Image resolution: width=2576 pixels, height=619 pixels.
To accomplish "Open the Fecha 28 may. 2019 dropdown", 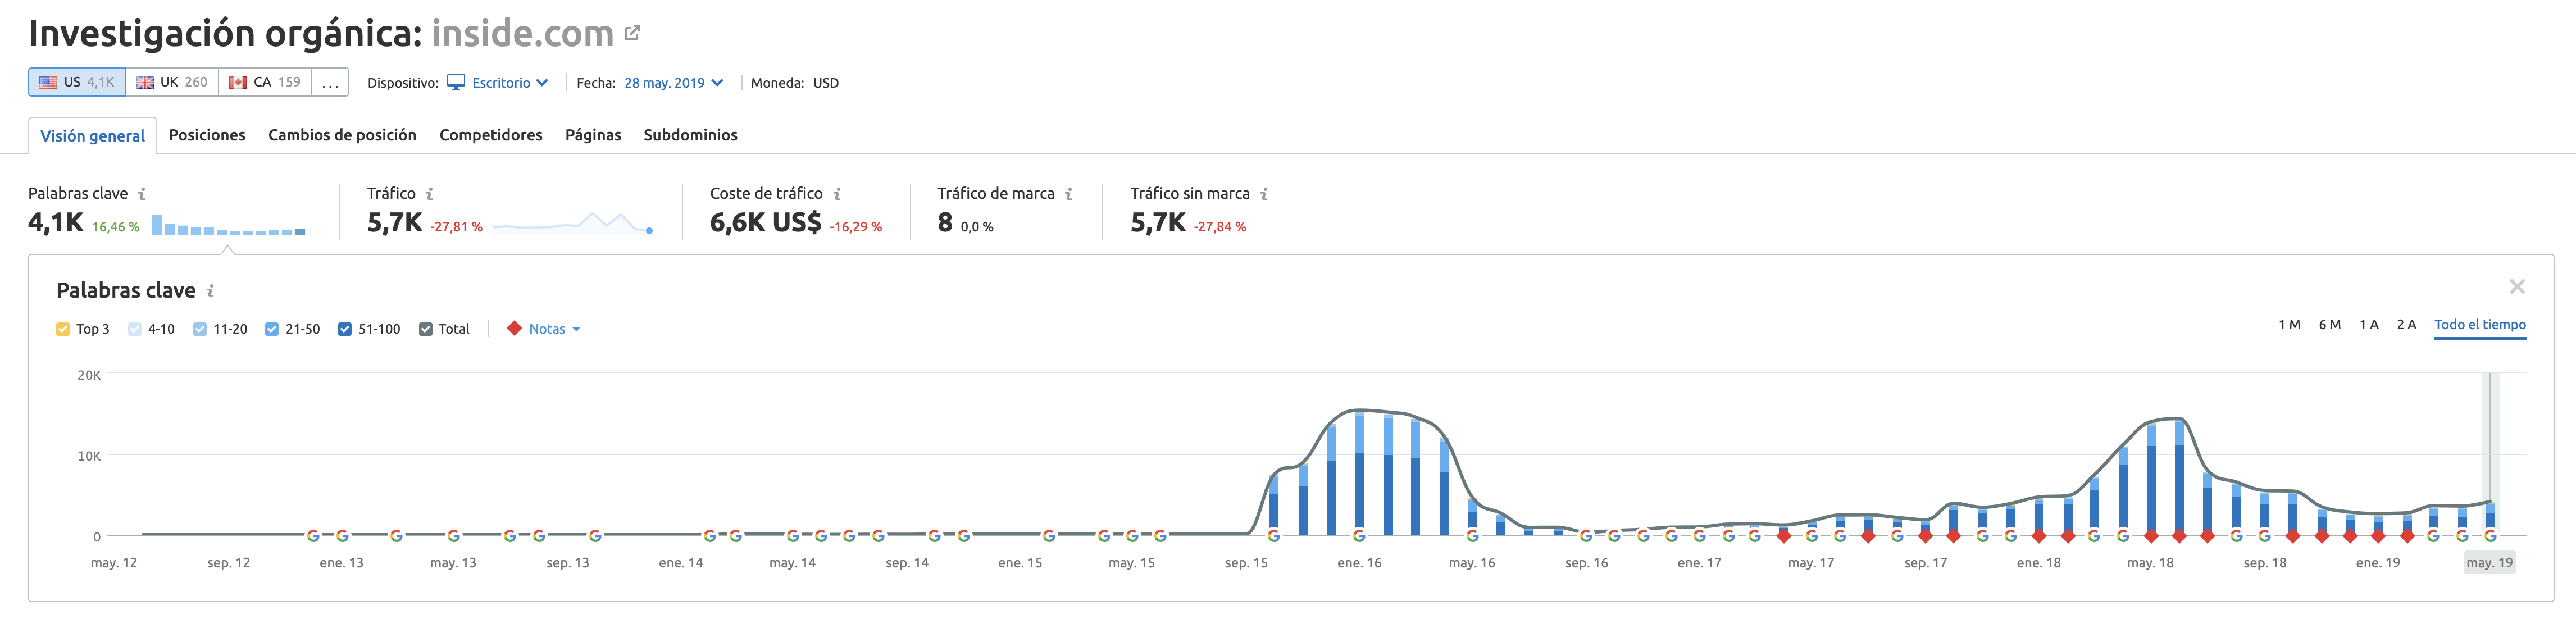I will click(671, 83).
